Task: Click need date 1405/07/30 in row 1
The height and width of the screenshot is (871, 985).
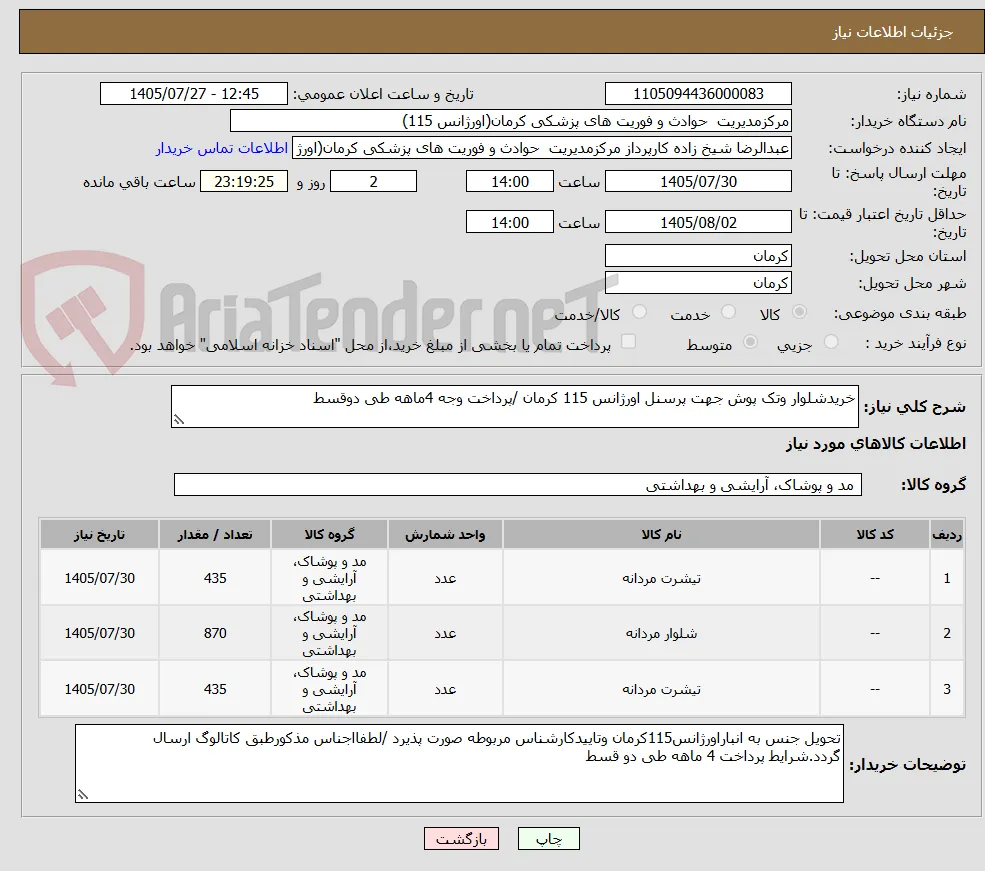Action: click(x=99, y=578)
